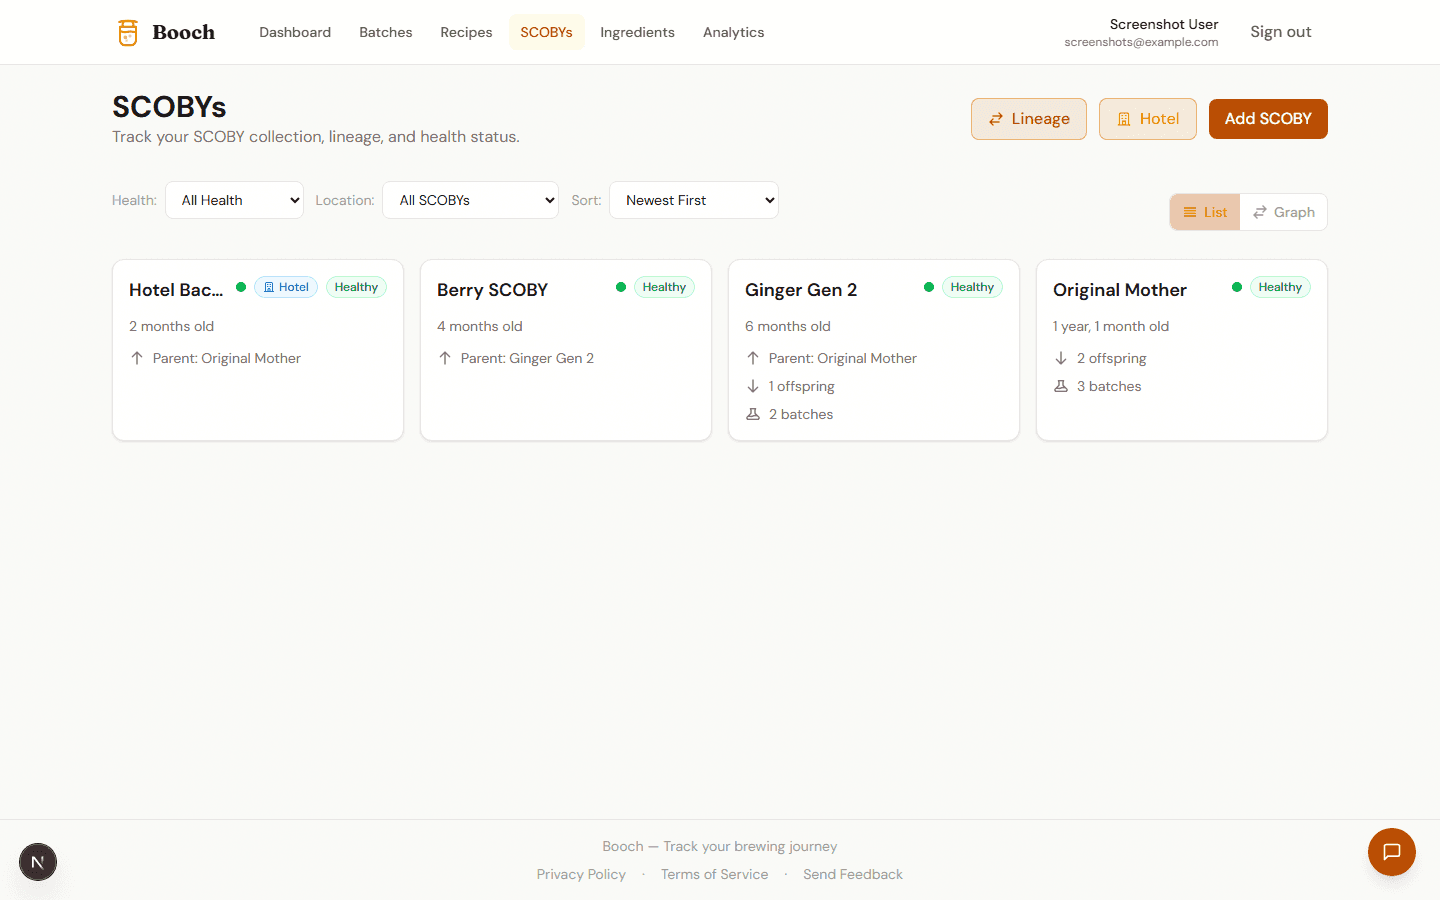Click parent up-arrow icon on Ginger Gen 2 card
1440x900 pixels.
pos(753,358)
